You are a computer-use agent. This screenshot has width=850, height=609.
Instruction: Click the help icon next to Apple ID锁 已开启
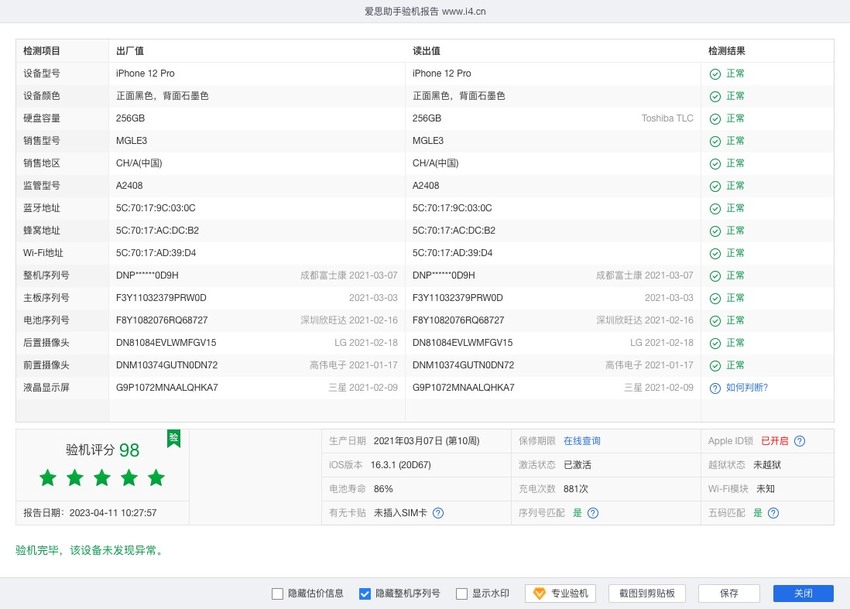[800, 441]
